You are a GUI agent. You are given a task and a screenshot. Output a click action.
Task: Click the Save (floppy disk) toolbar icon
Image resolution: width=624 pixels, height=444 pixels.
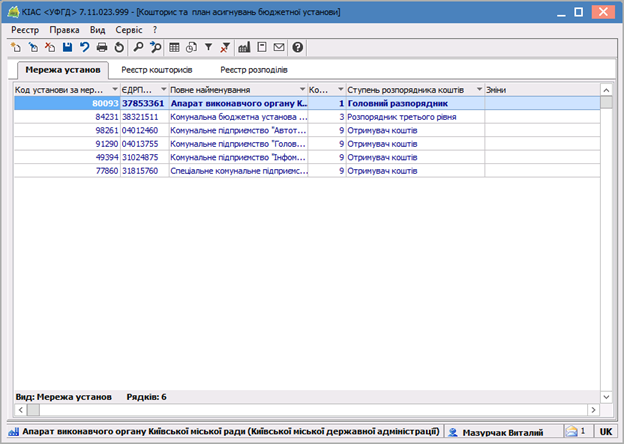coord(67,47)
